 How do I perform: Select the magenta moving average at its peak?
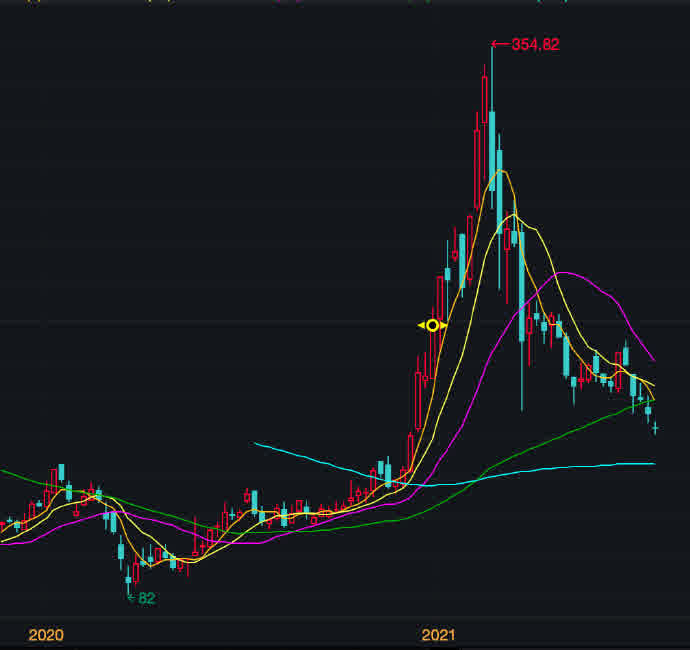point(565,272)
